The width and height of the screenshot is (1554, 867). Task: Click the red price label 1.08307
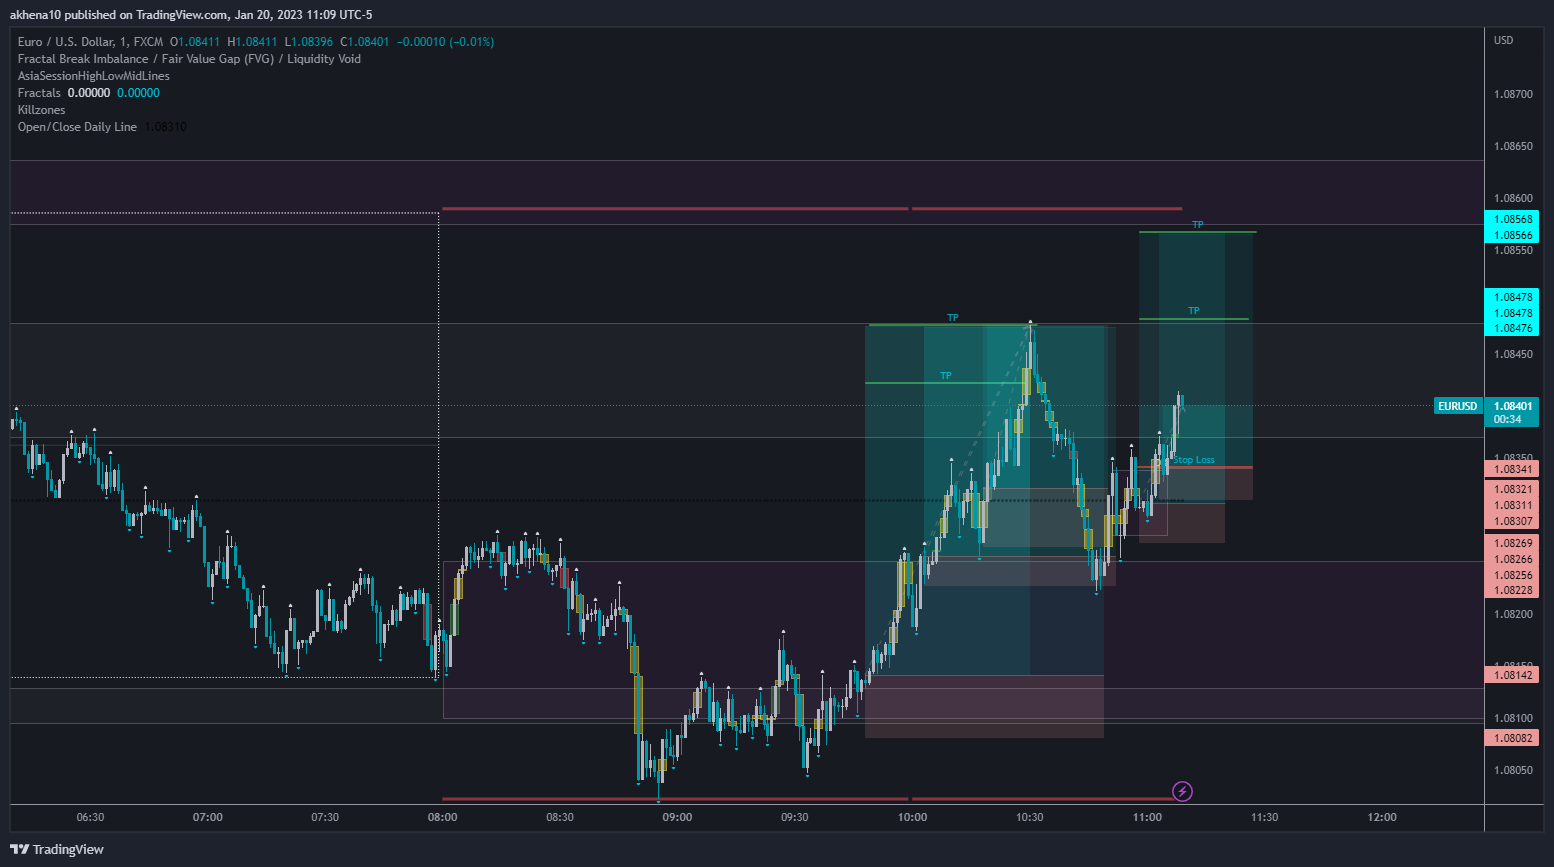click(x=1512, y=521)
